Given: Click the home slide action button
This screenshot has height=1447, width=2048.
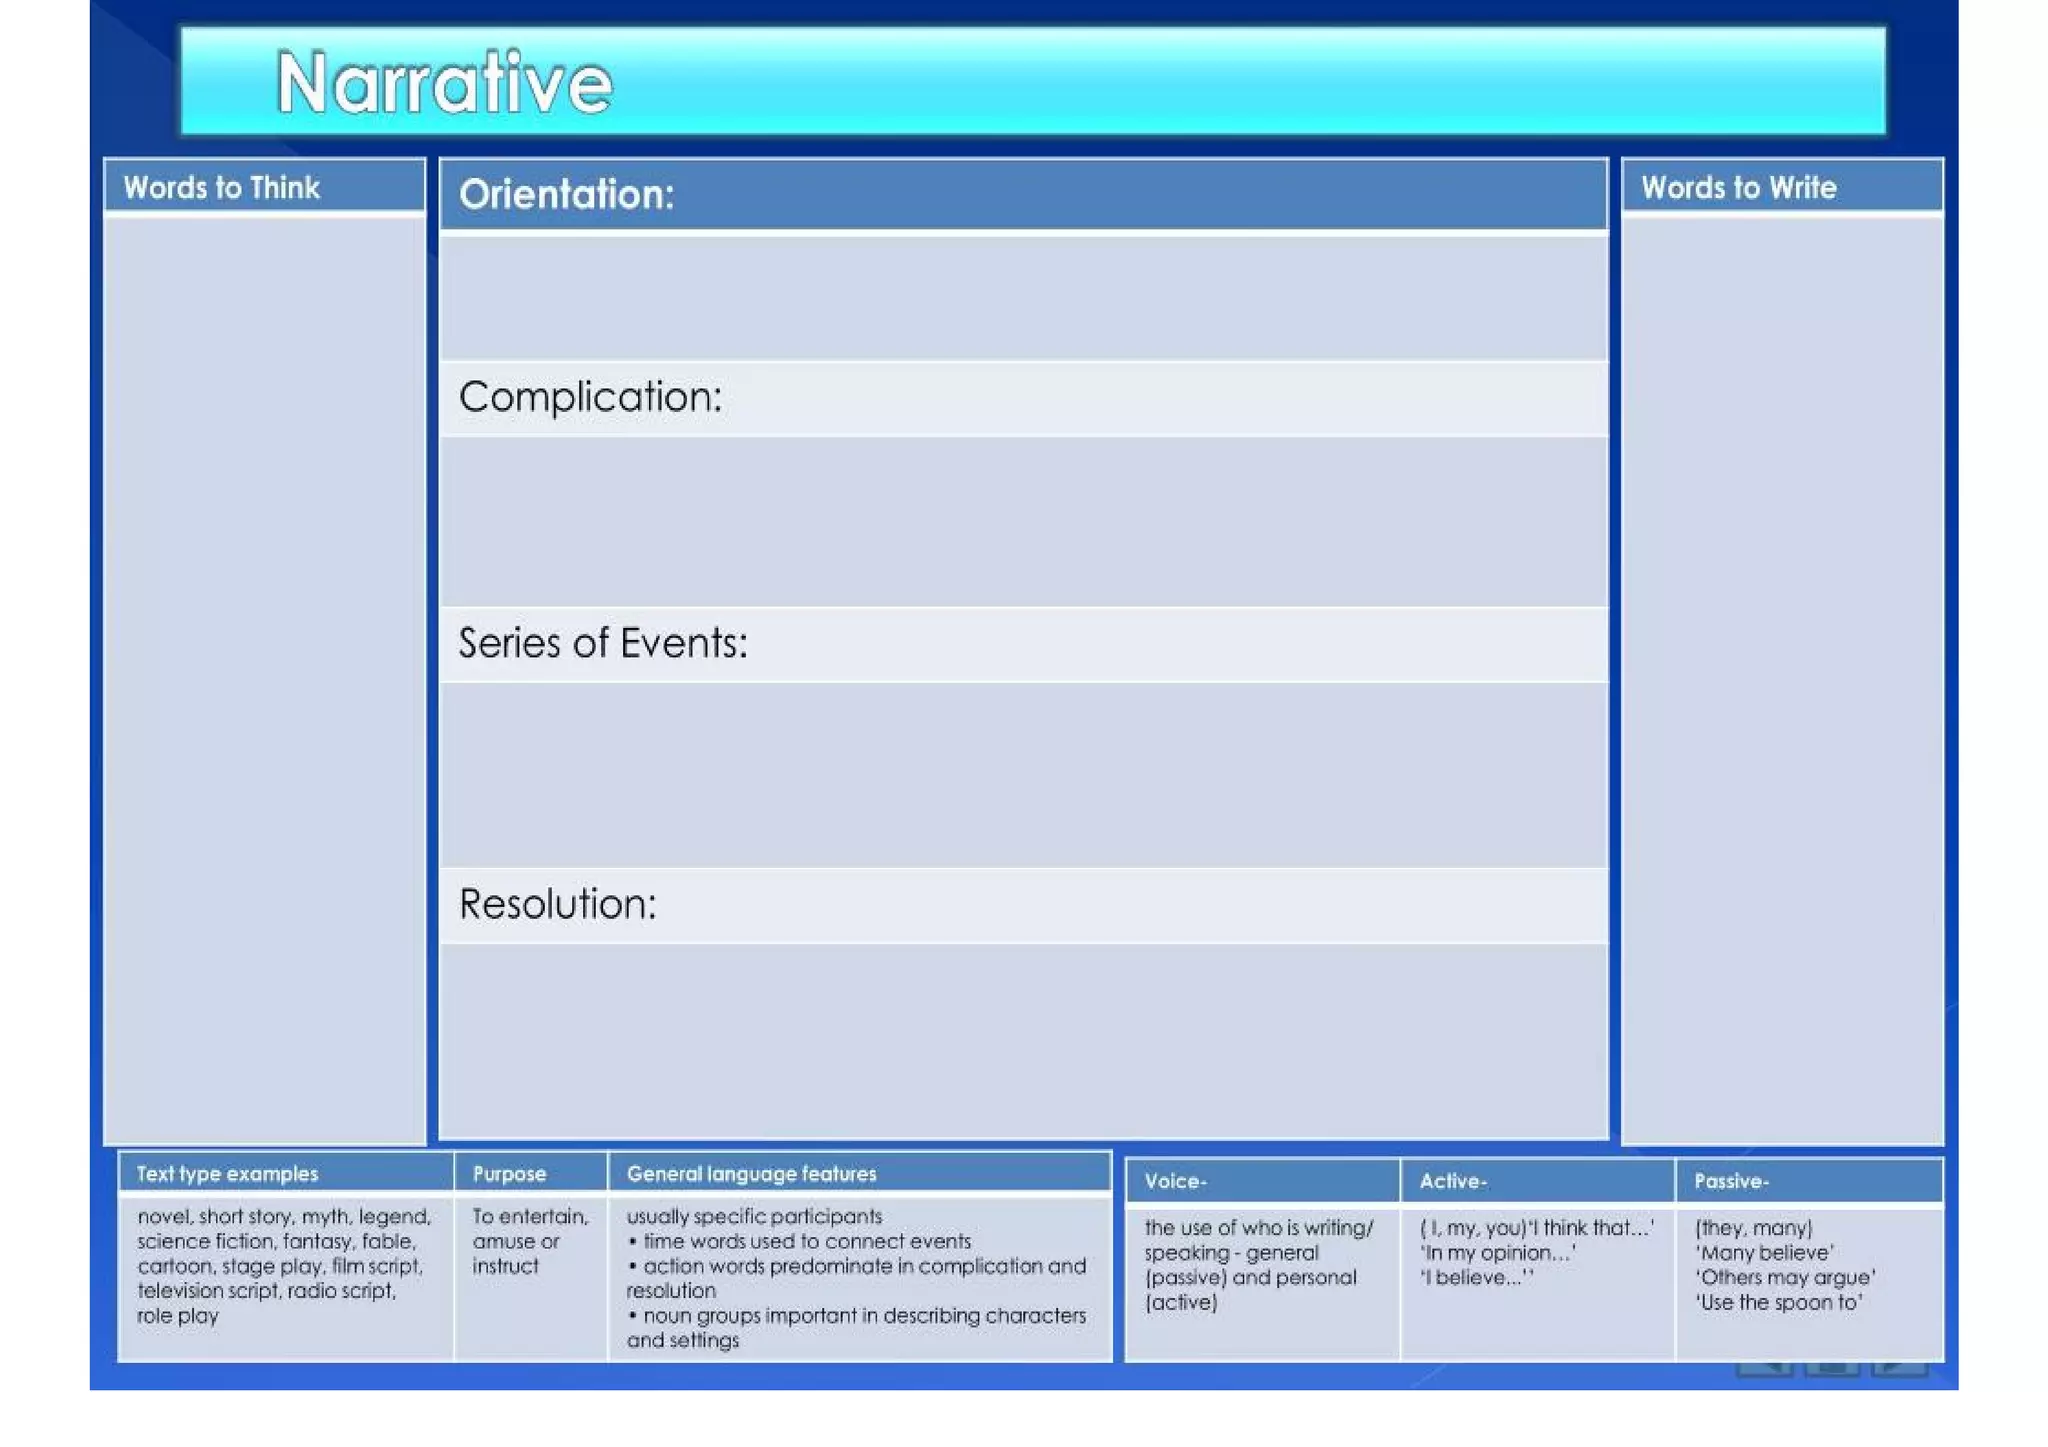Looking at the screenshot, I should click(x=1832, y=1368).
